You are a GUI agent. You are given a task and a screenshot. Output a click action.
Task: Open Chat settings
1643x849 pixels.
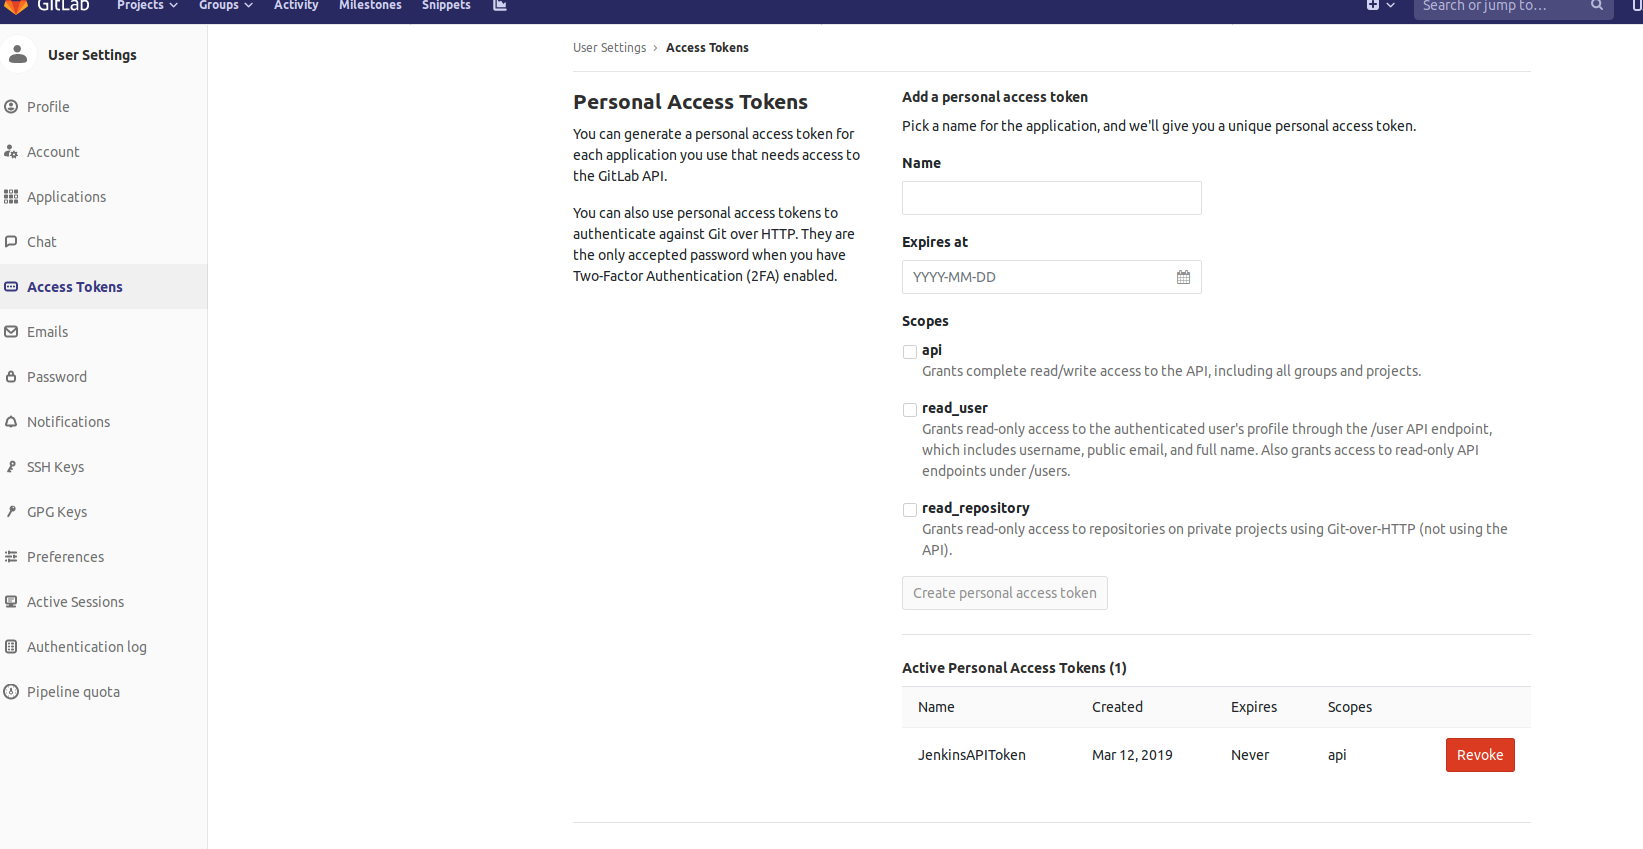coord(42,242)
